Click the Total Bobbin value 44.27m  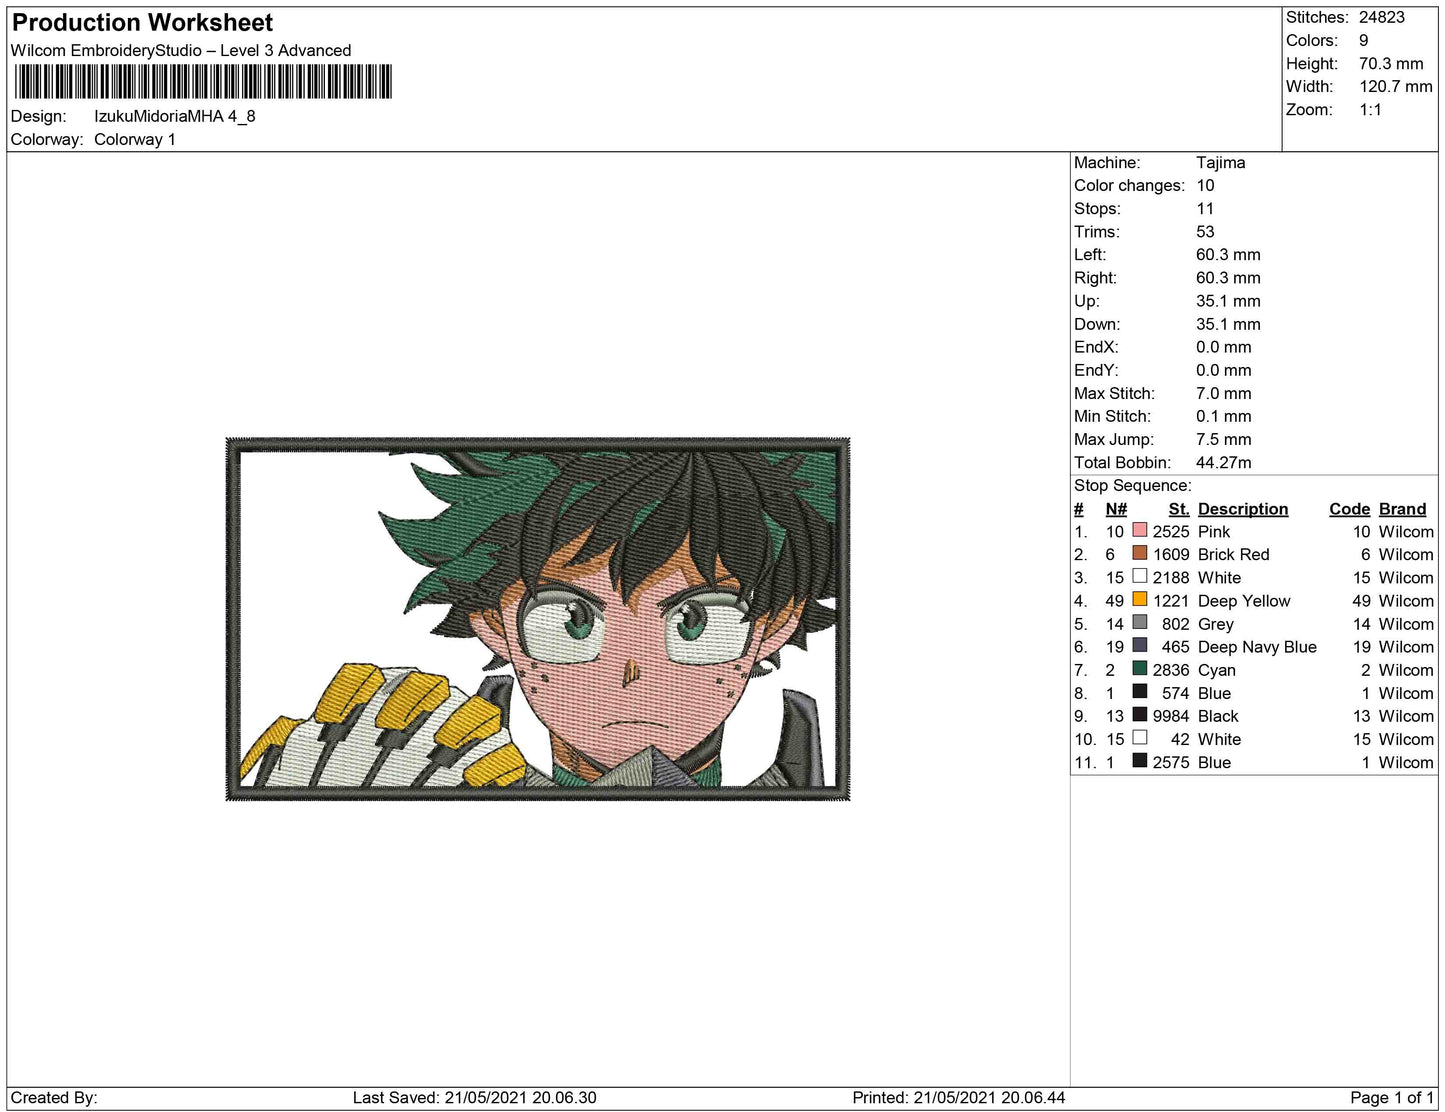1224,462
